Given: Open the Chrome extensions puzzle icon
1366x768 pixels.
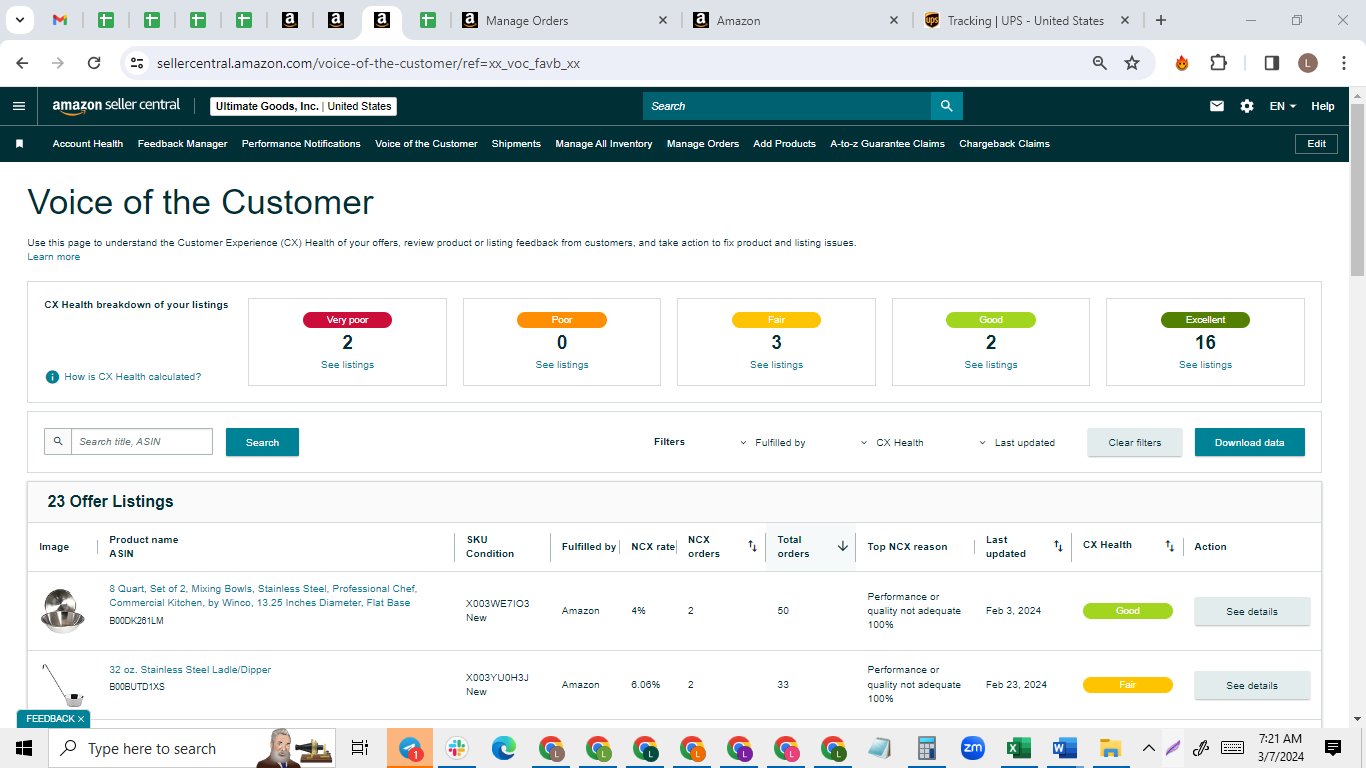Looking at the screenshot, I should 1218,63.
